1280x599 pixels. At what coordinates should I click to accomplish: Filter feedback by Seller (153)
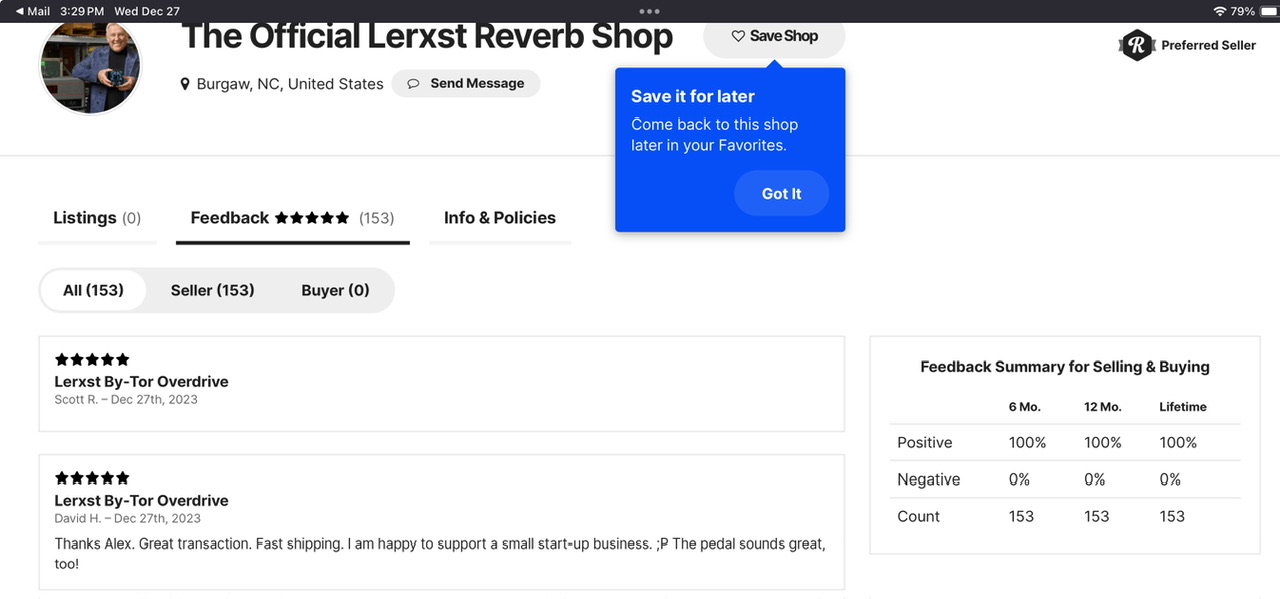point(212,290)
